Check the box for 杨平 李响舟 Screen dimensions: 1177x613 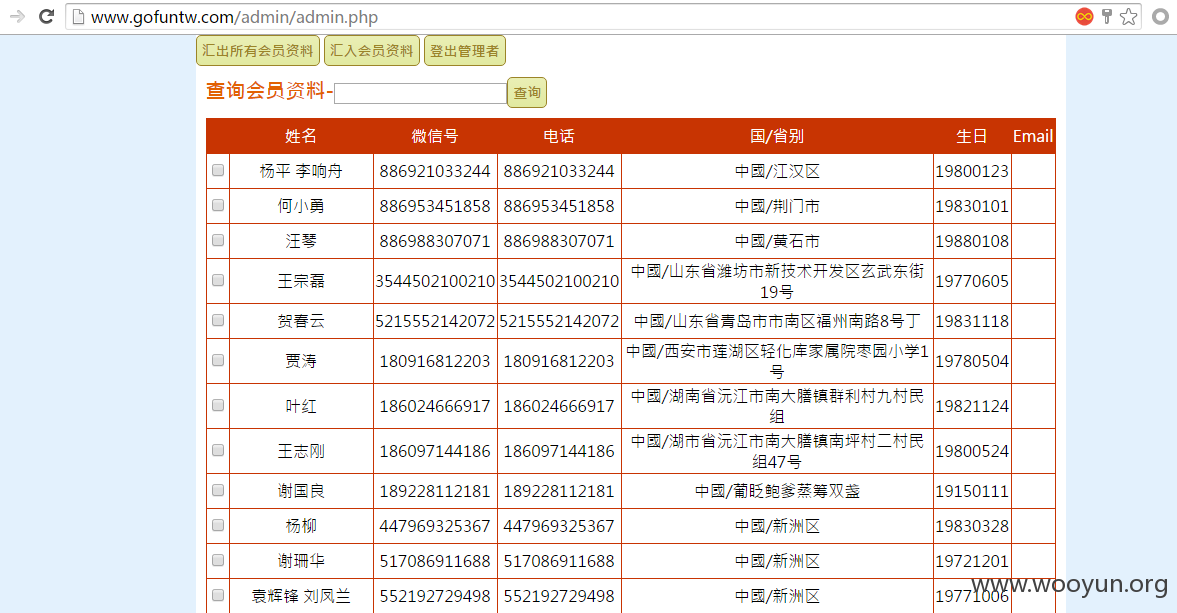click(218, 170)
